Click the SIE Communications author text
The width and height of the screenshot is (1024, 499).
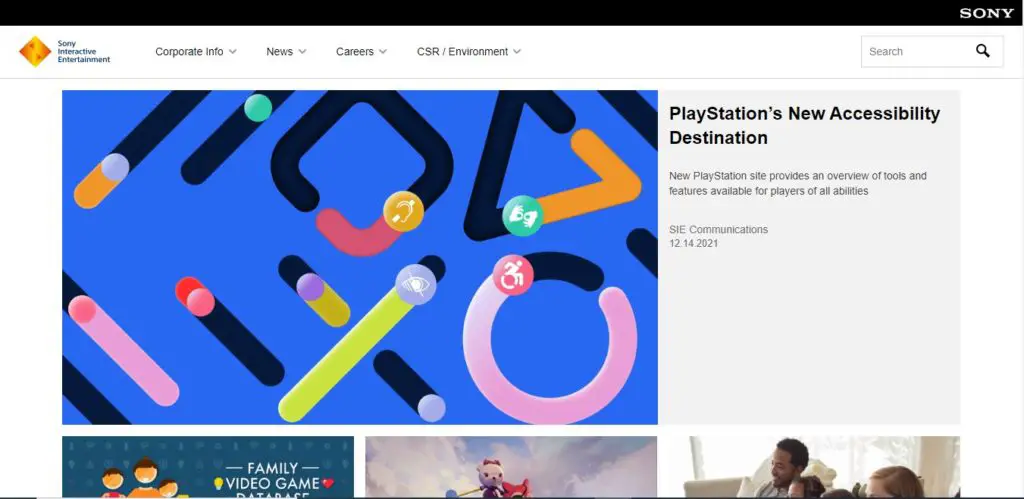tap(718, 229)
